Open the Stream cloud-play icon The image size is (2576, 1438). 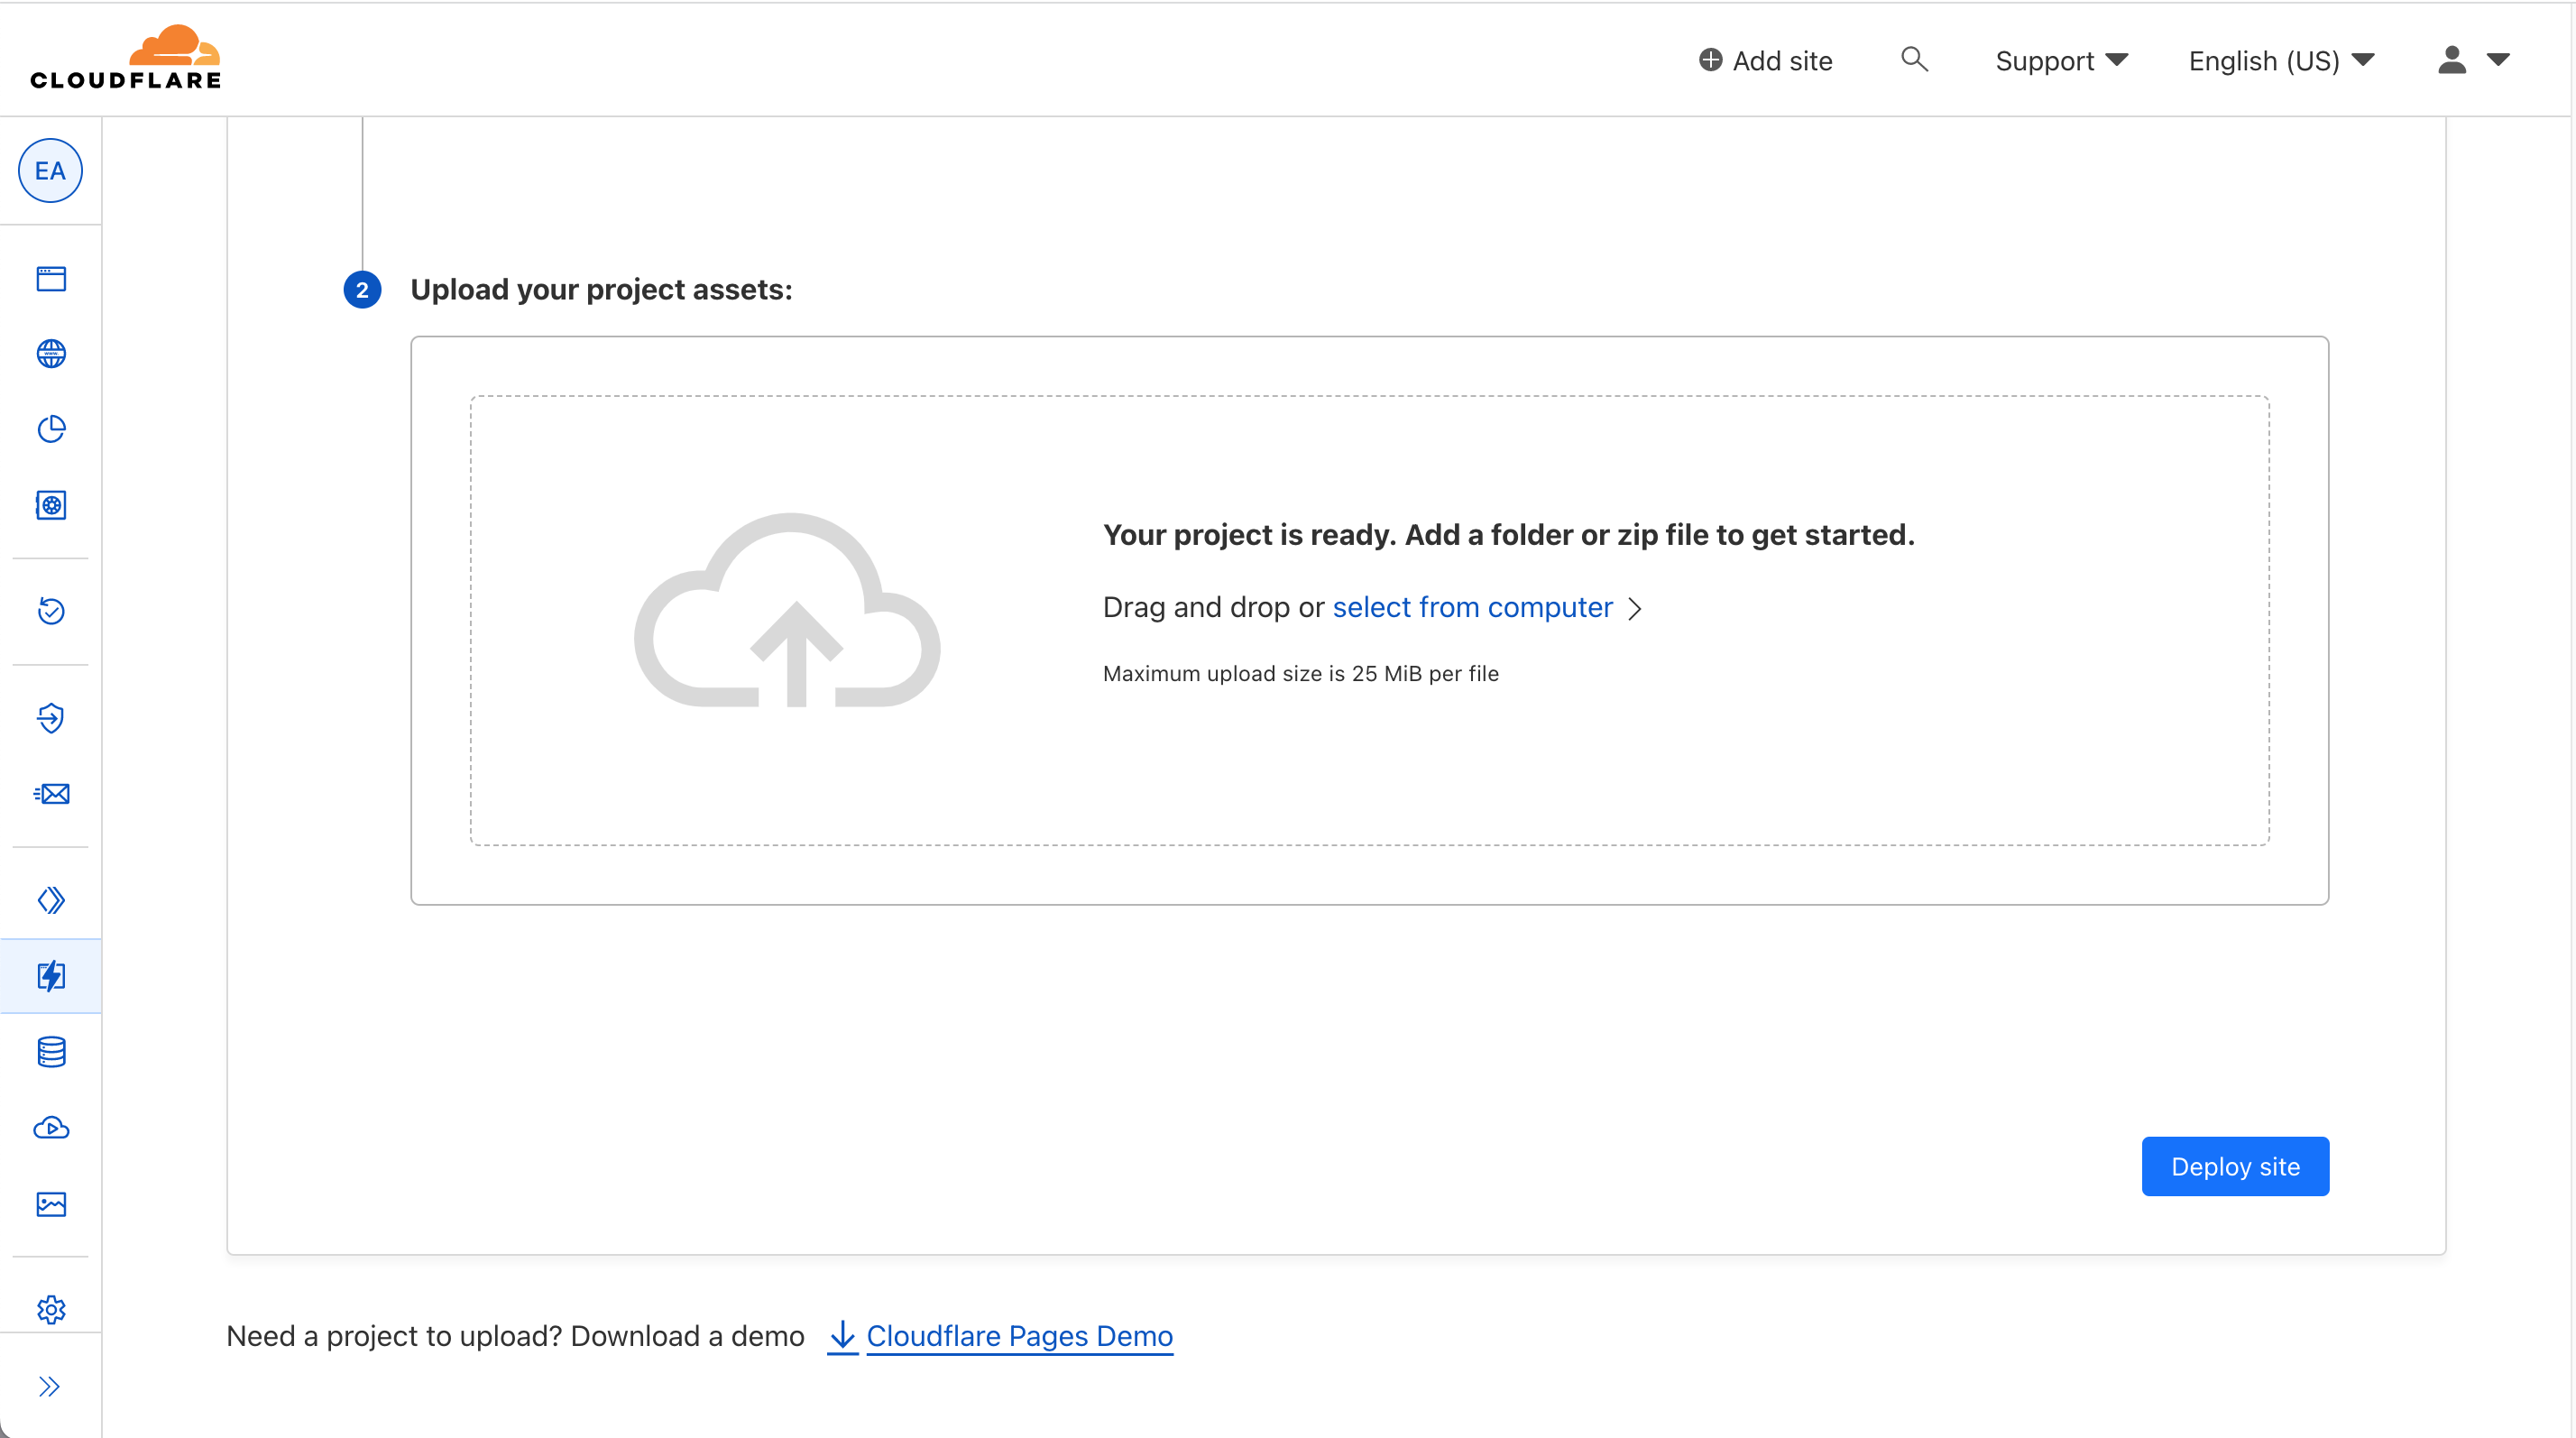coord(51,1128)
